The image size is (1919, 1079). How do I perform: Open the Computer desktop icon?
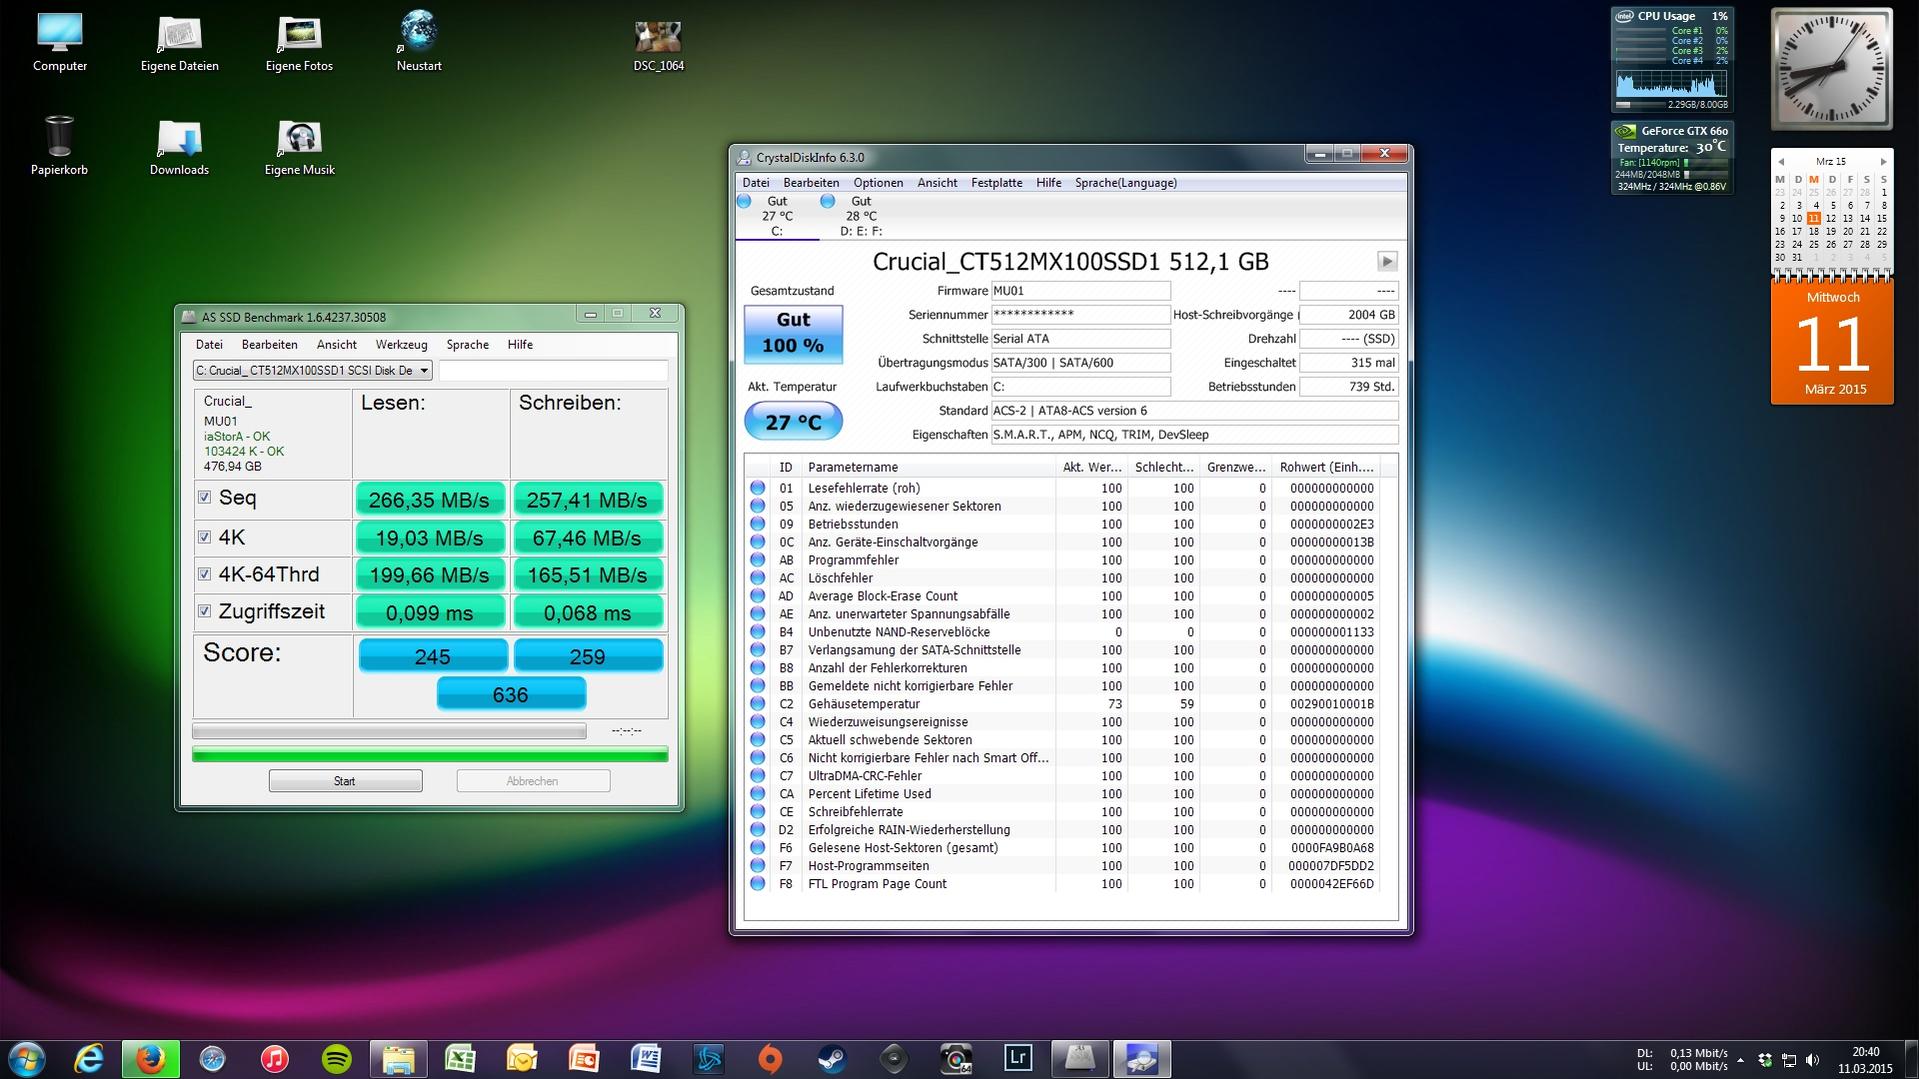point(60,43)
